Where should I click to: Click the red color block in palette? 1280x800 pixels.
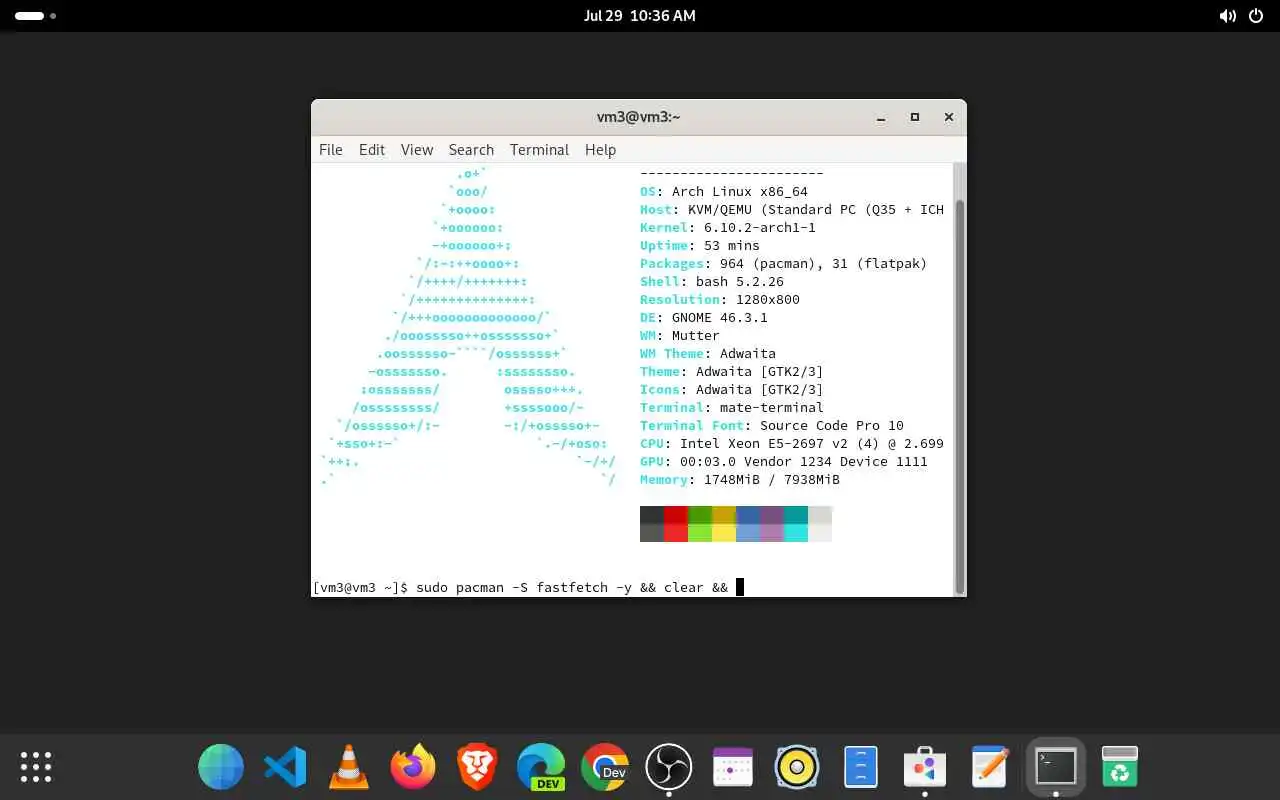(676, 515)
